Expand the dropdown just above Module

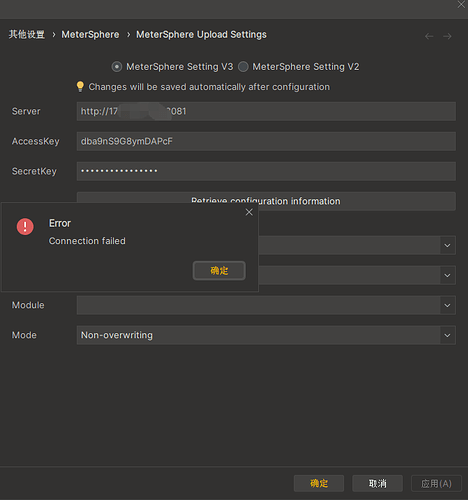coord(447,275)
